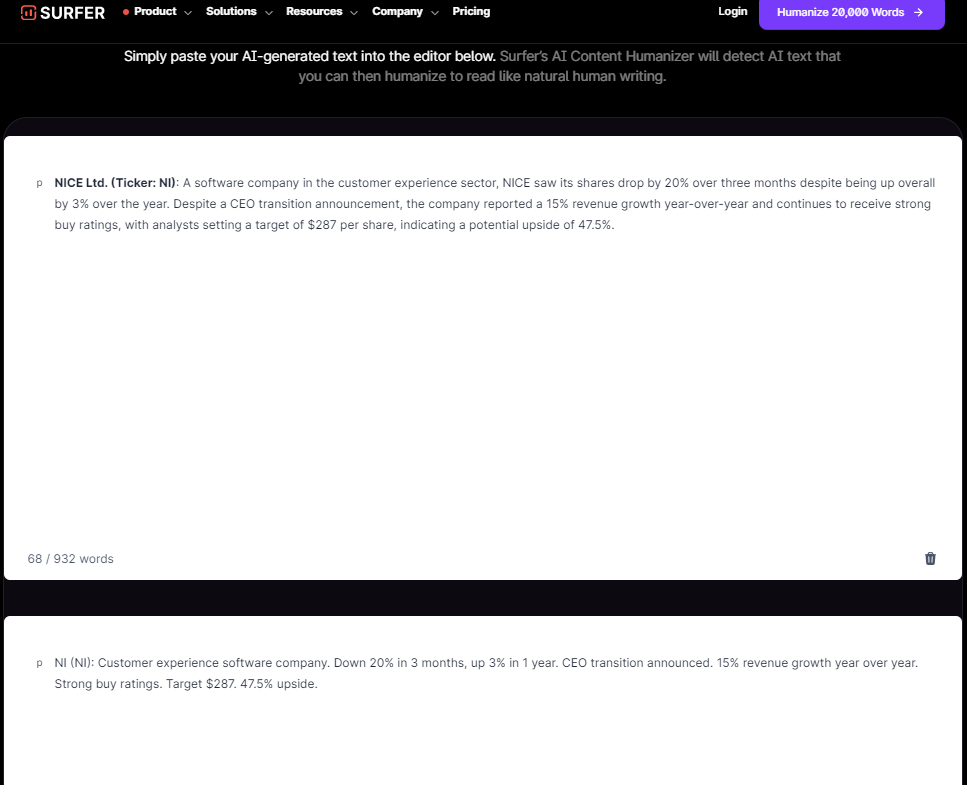967x785 pixels.
Task: Click the paragraph marker in the output editor
Action: point(39,663)
